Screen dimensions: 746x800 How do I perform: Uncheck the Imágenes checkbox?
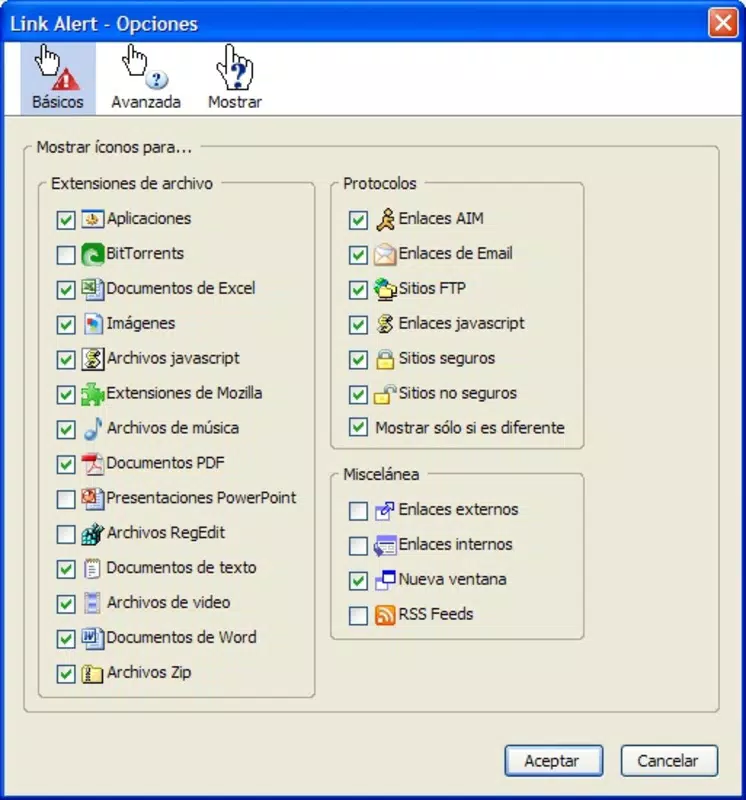coord(66,325)
